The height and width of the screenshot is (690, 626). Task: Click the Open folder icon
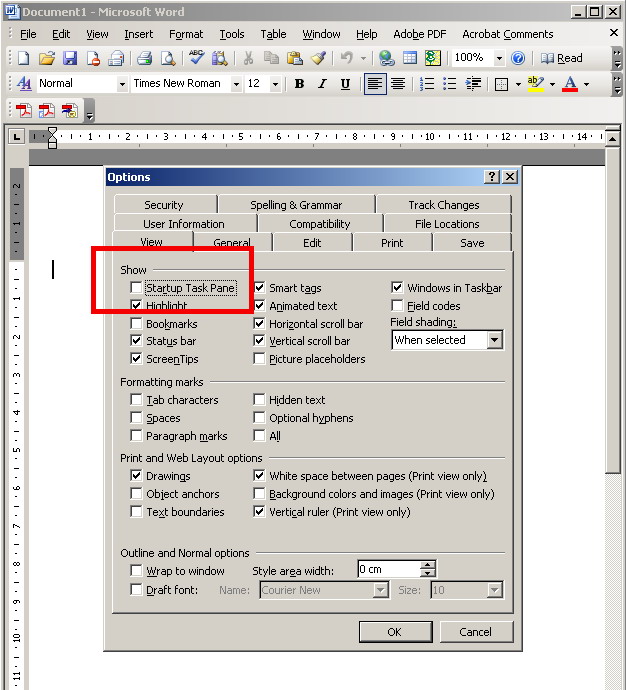tap(47, 58)
